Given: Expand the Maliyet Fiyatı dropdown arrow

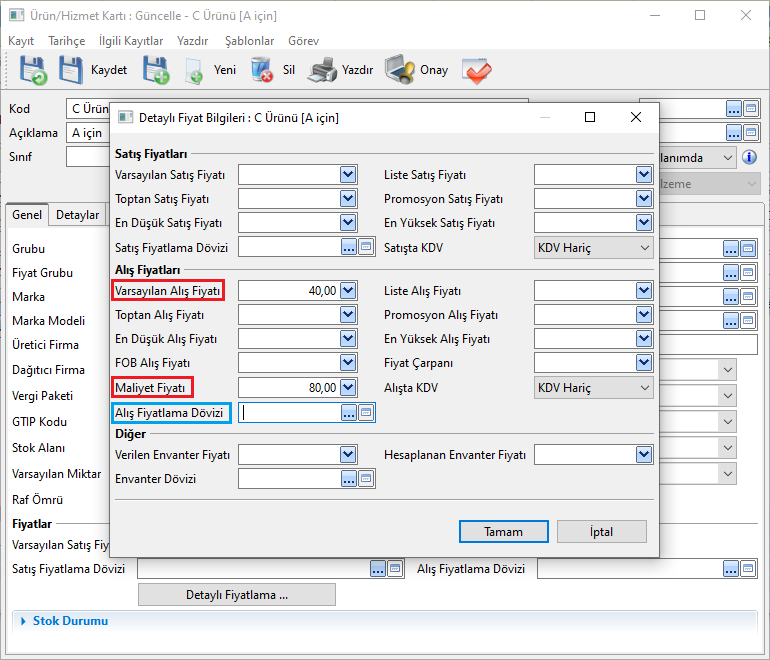Looking at the screenshot, I should point(348,388).
